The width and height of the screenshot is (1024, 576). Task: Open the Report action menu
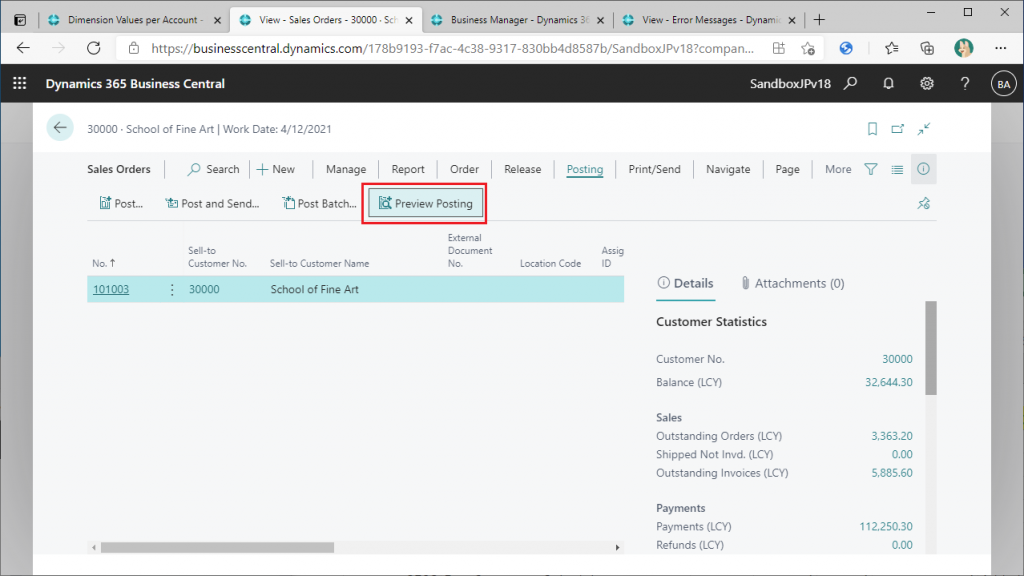(408, 169)
